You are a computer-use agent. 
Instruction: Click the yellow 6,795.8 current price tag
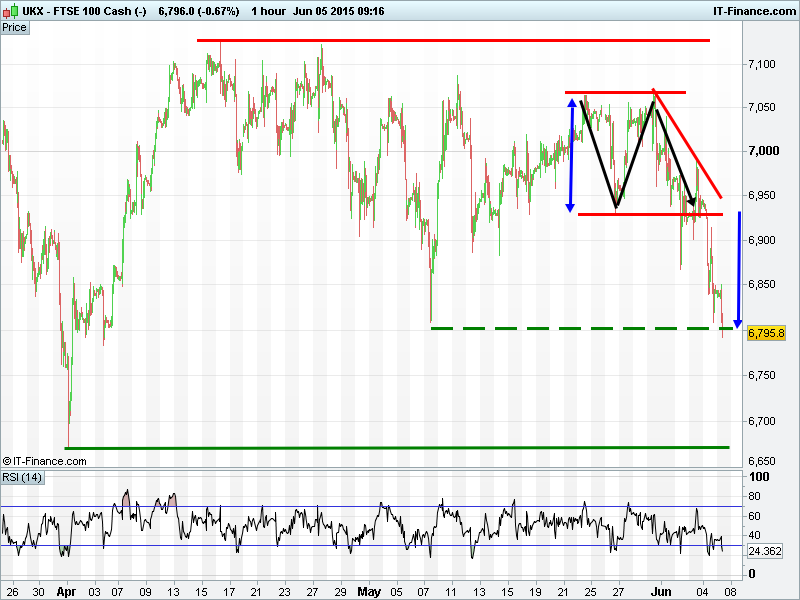click(766, 333)
